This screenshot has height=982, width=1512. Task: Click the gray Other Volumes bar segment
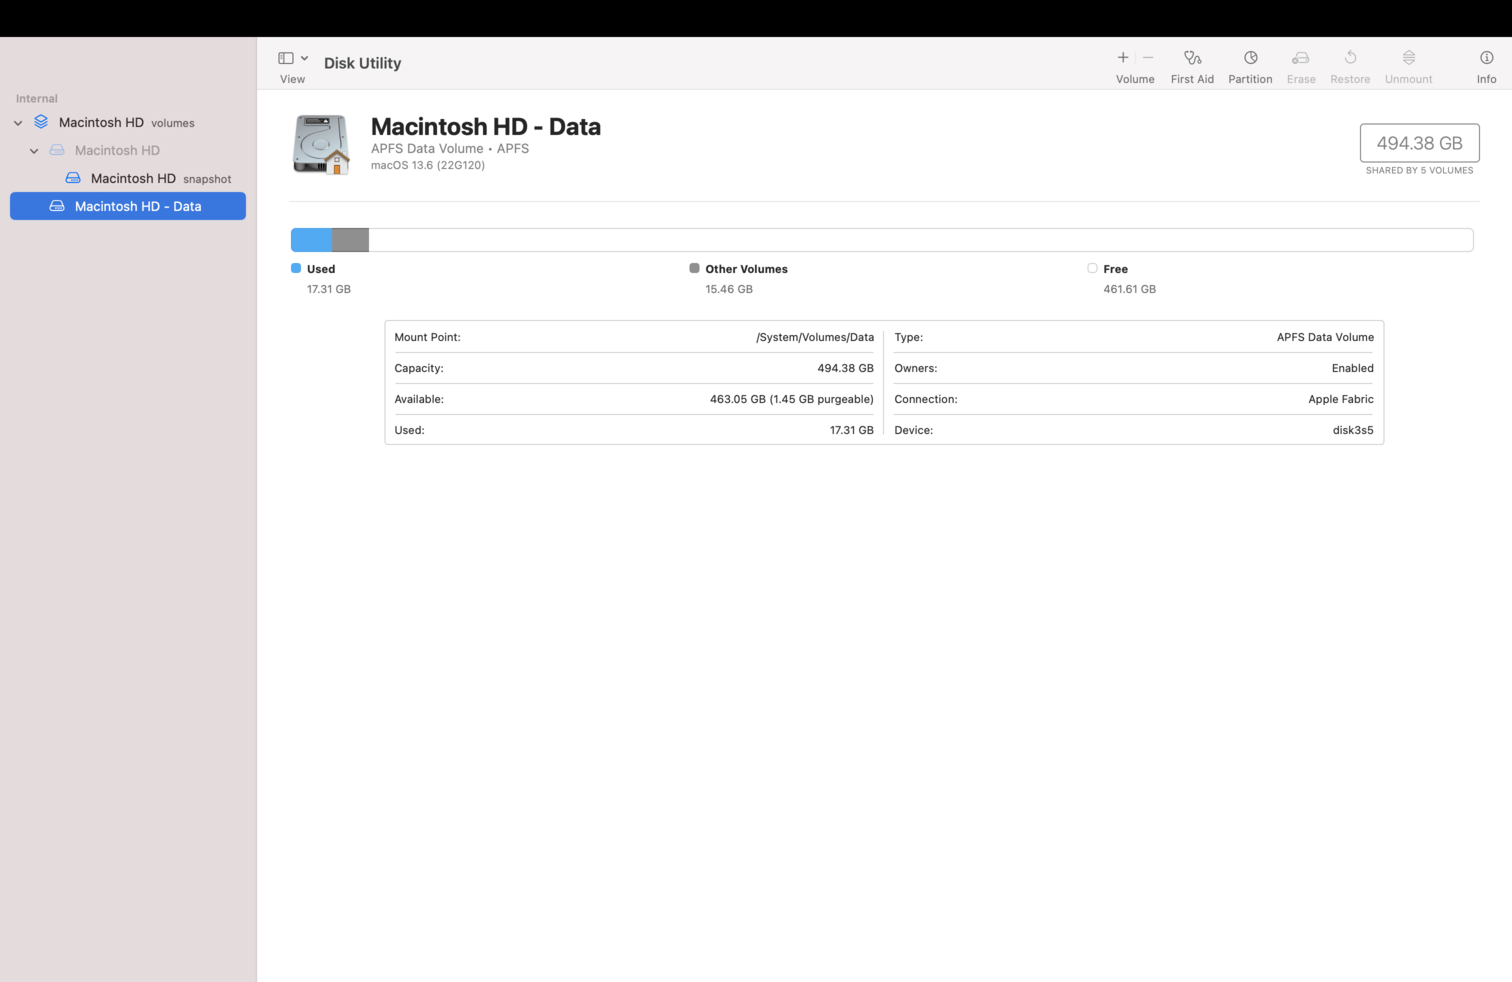coord(350,240)
